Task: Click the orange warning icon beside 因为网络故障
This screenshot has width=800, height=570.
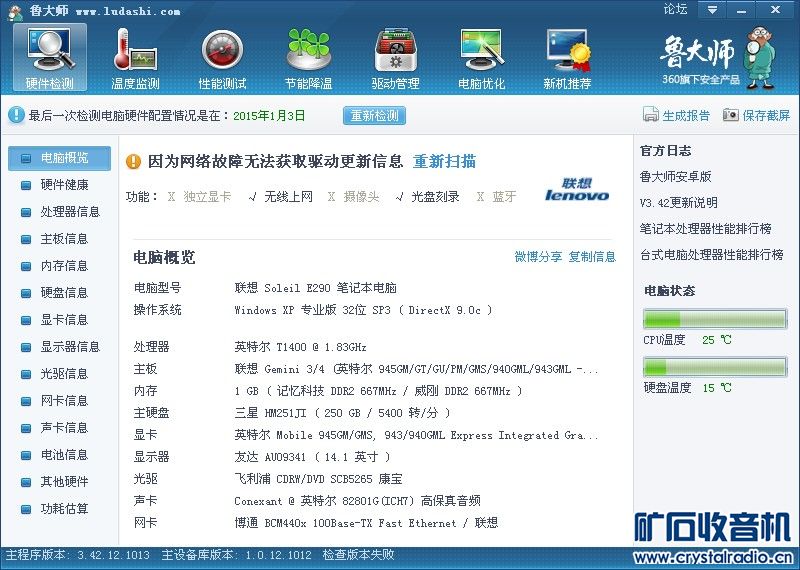Action: [x=133, y=162]
